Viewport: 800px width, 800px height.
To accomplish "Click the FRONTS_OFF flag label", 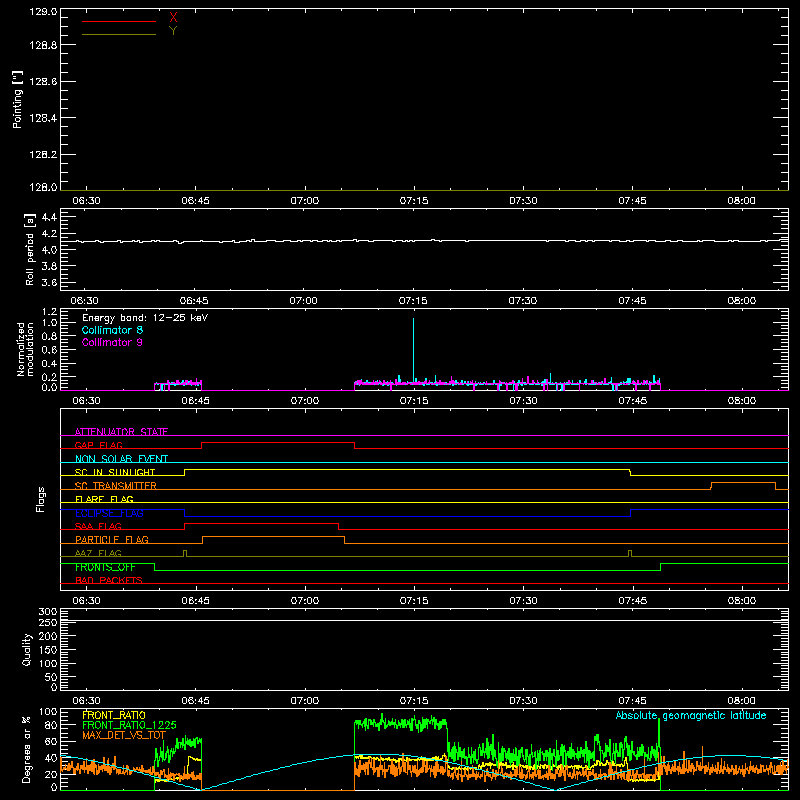I will 105,567.
